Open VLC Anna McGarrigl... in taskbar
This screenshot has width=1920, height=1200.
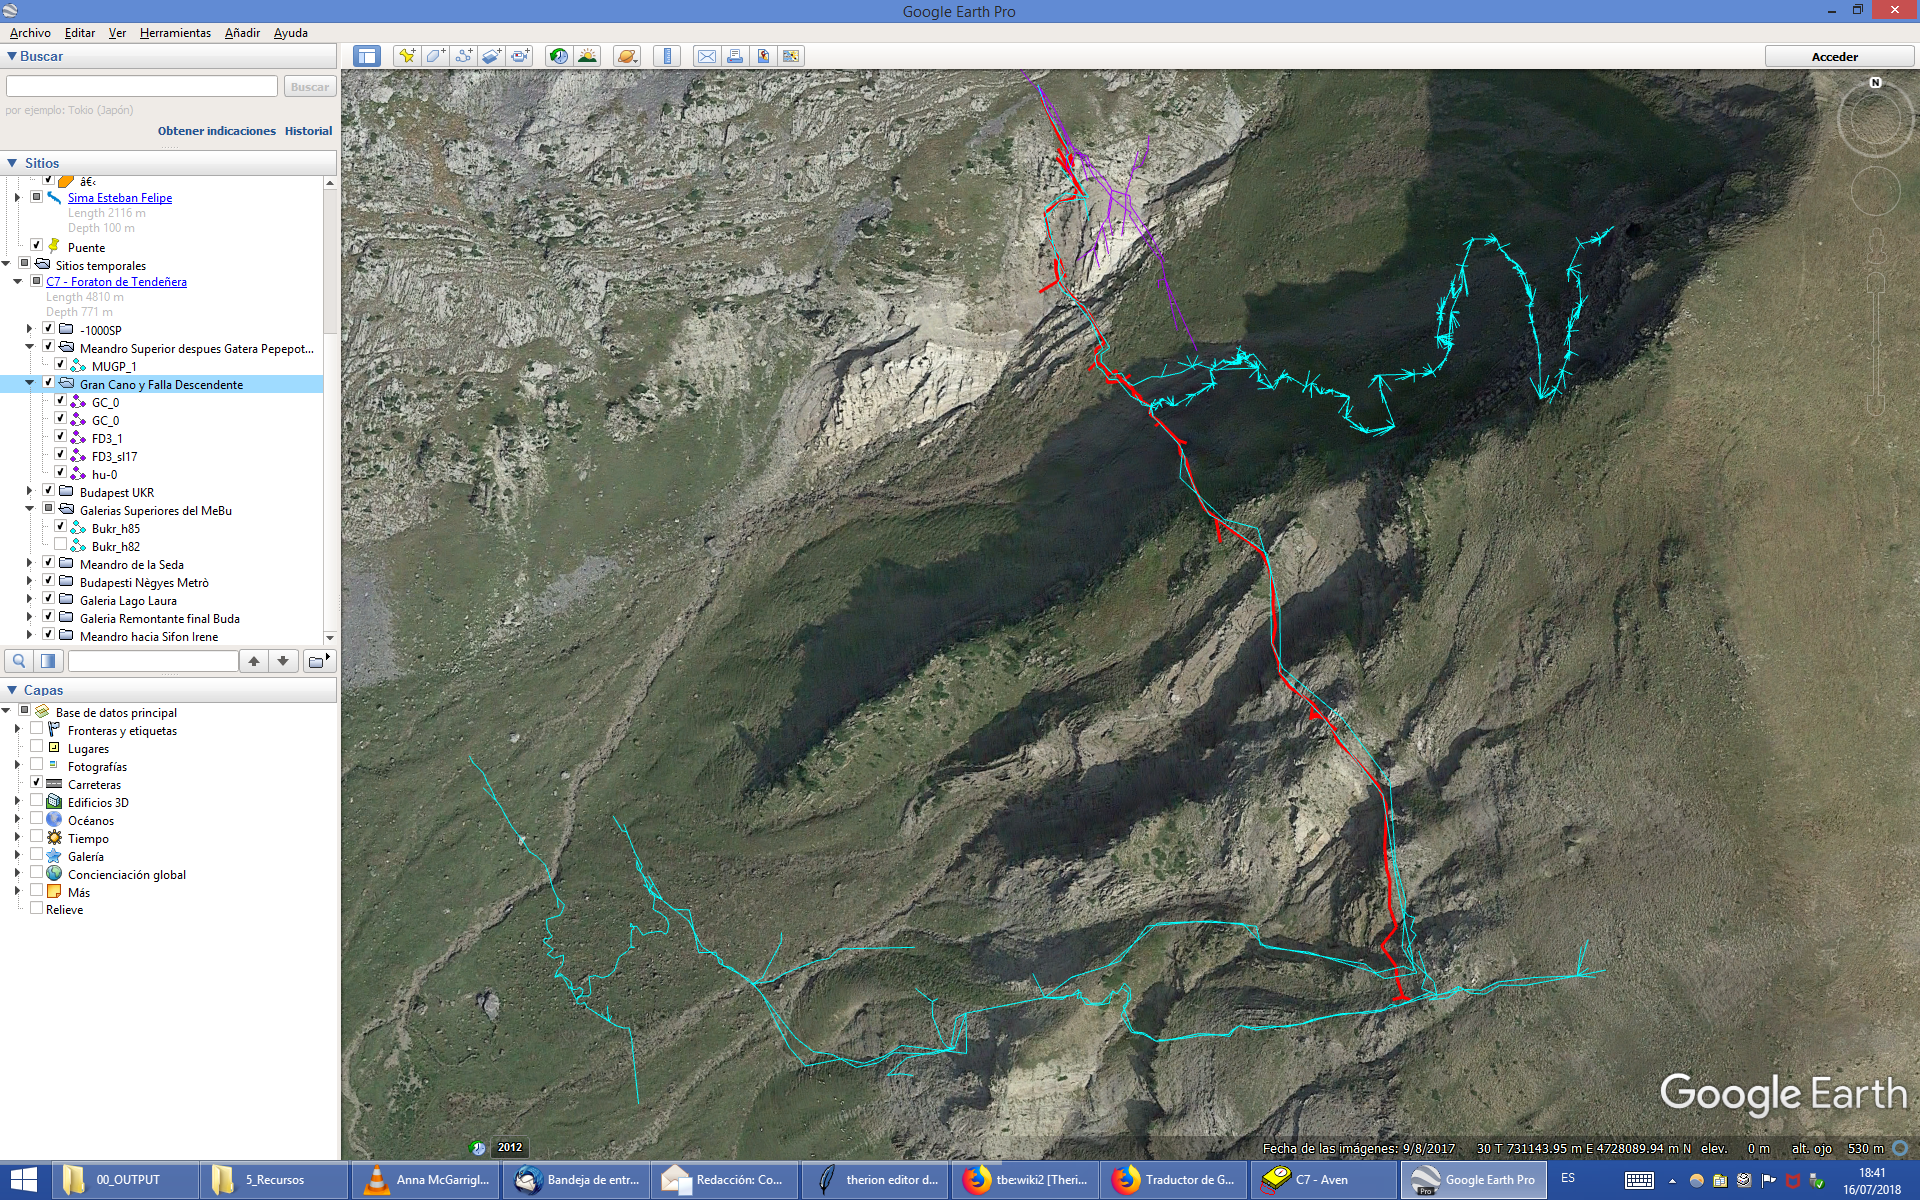[425, 1180]
